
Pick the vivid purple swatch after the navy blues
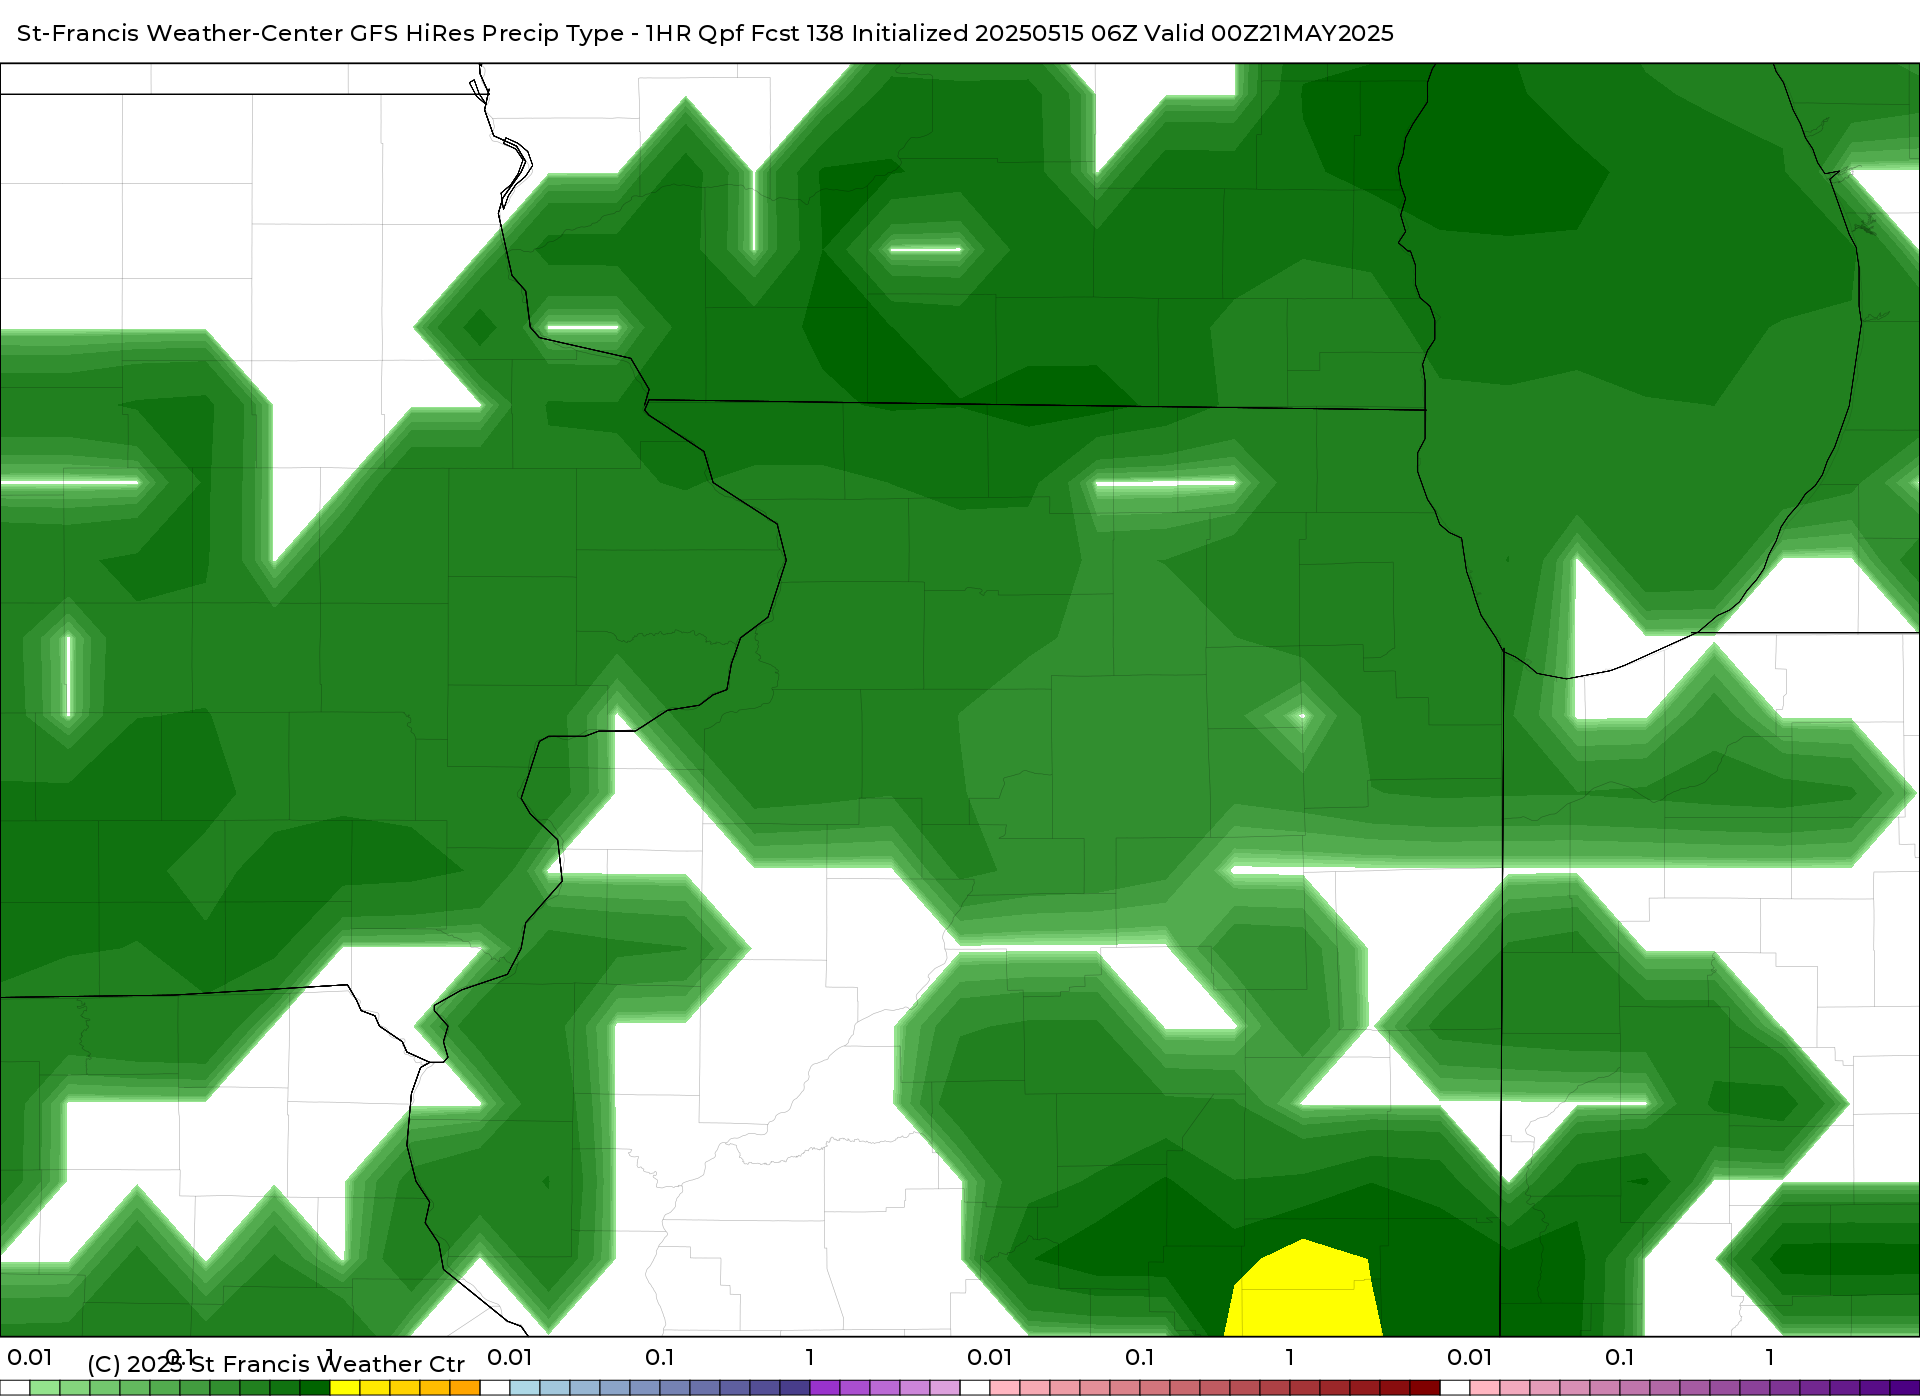[825, 1388]
